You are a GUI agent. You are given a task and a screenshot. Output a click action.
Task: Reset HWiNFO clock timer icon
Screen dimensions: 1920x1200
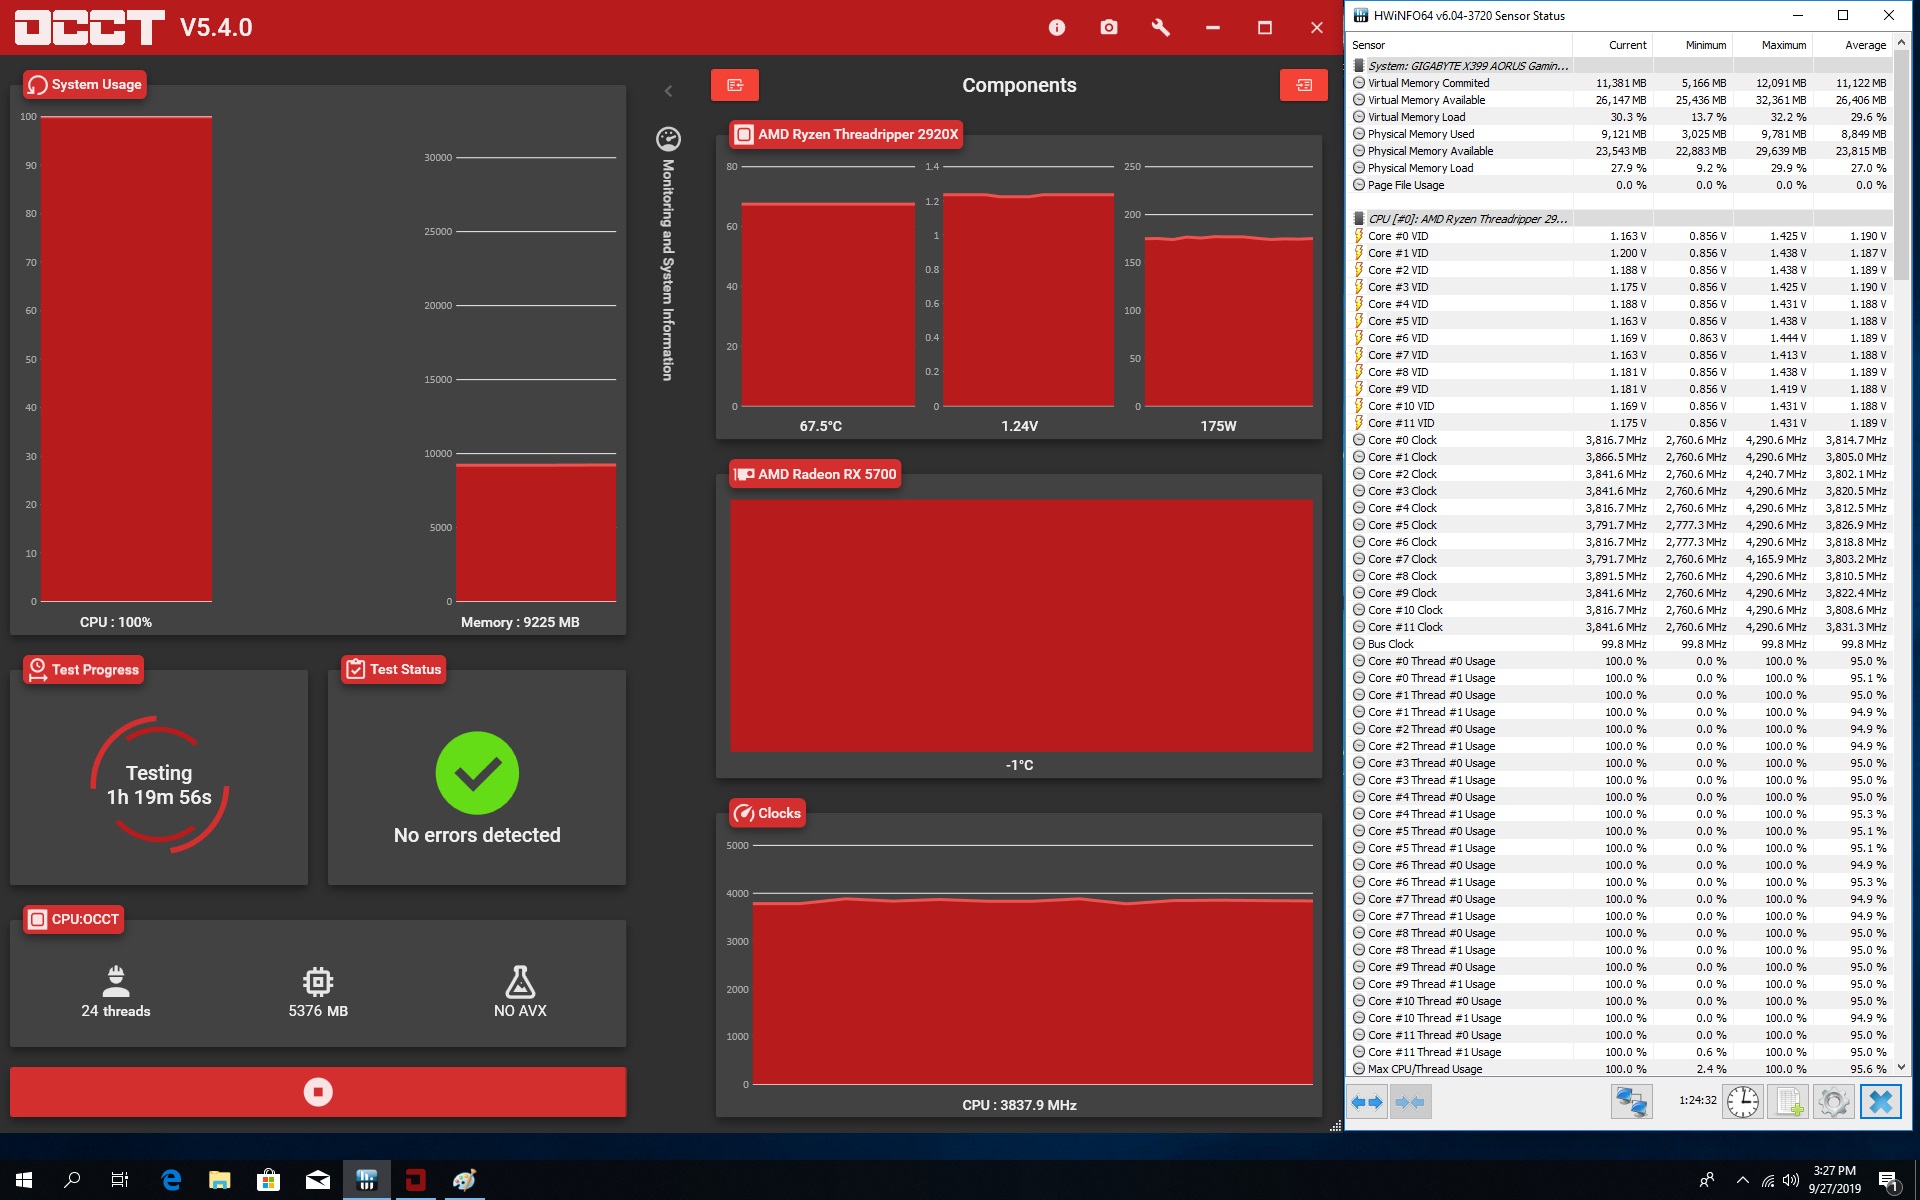pos(1743,1102)
